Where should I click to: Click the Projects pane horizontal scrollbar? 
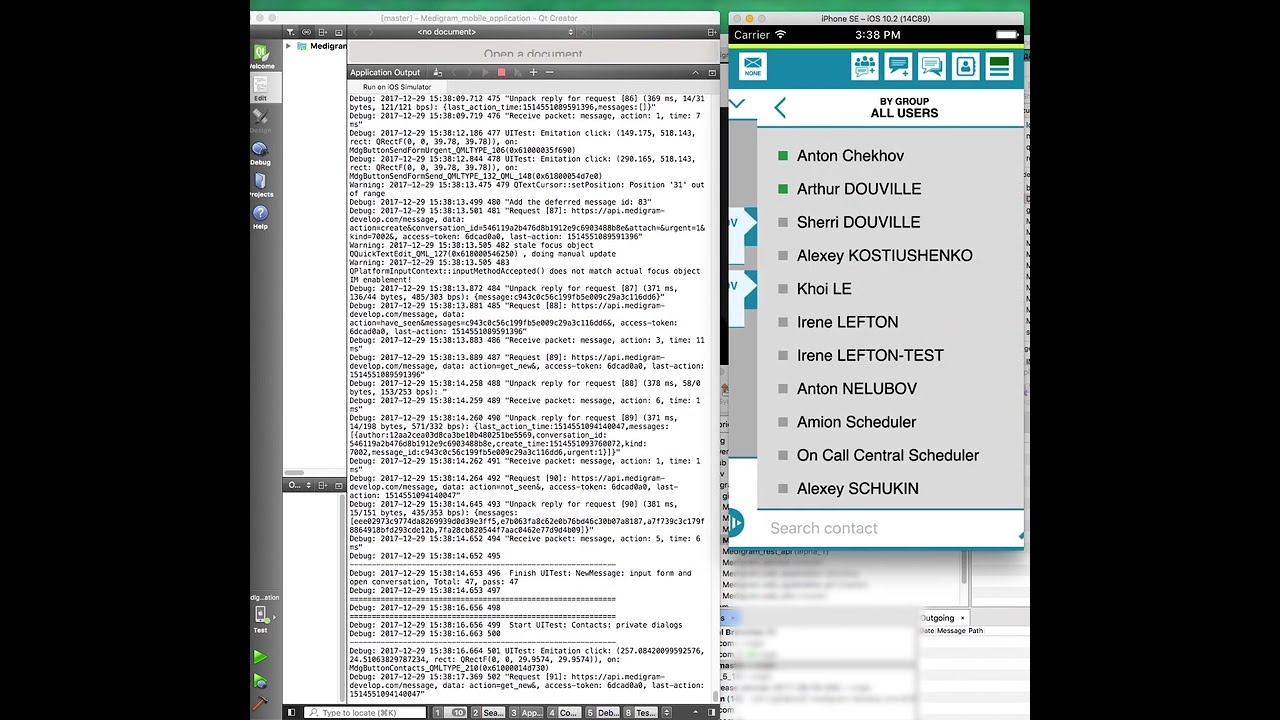(x=294, y=472)
